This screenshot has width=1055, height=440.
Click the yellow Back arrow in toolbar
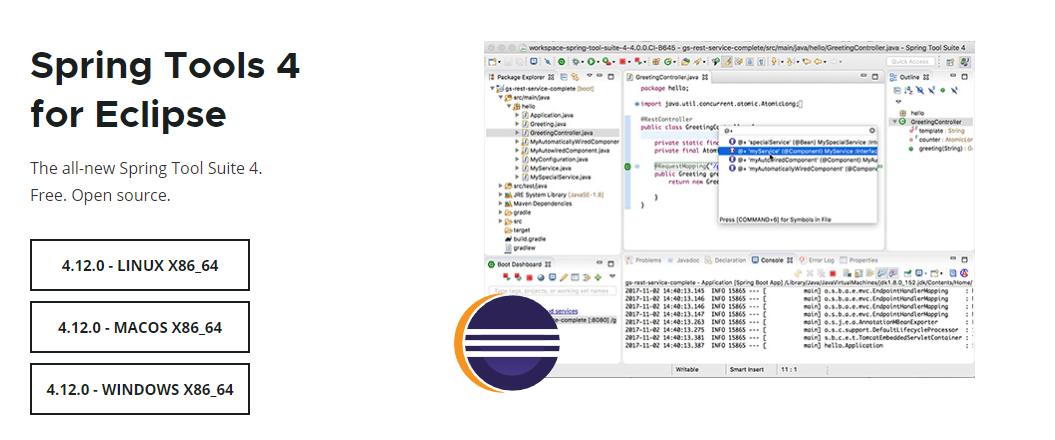pyautogui.click(x=818, y=61)
